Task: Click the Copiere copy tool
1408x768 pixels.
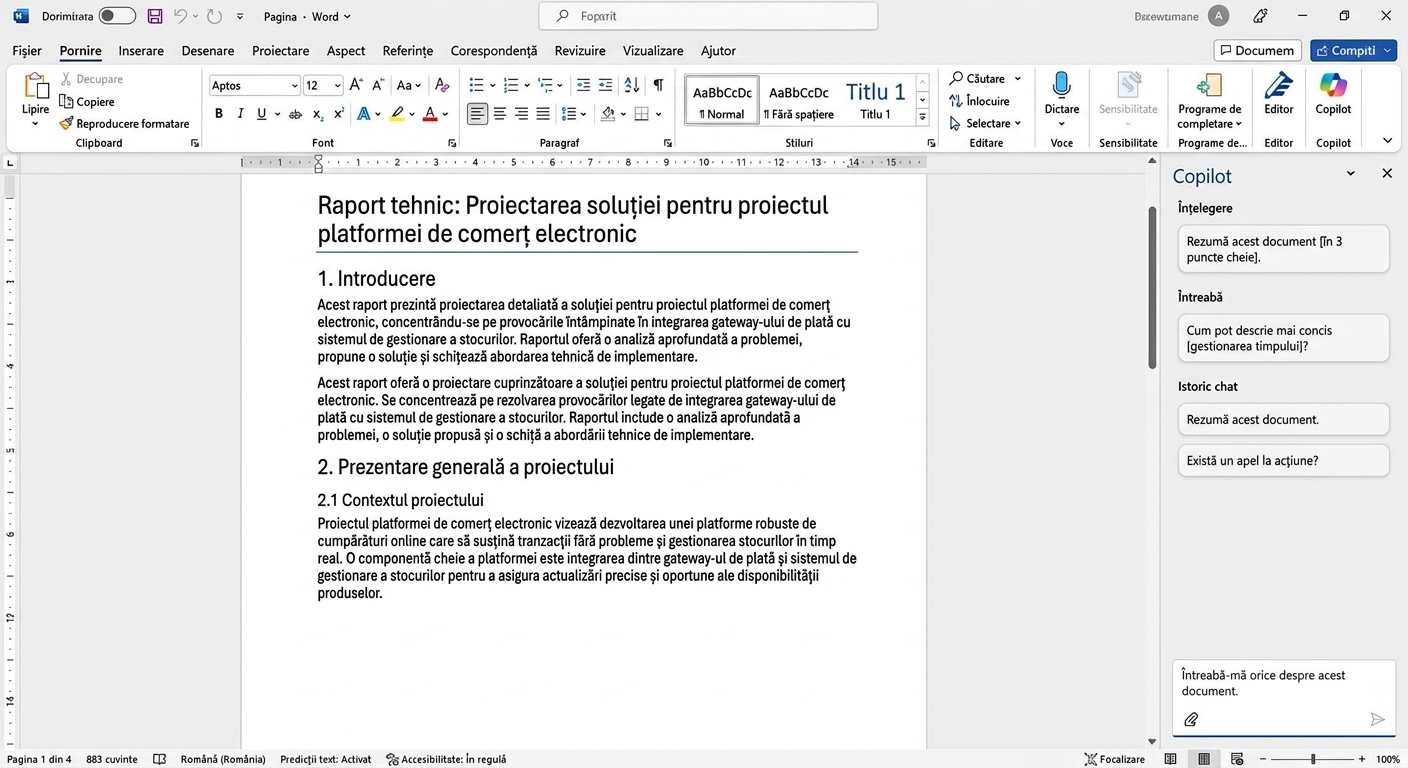Action: [87, 101]
